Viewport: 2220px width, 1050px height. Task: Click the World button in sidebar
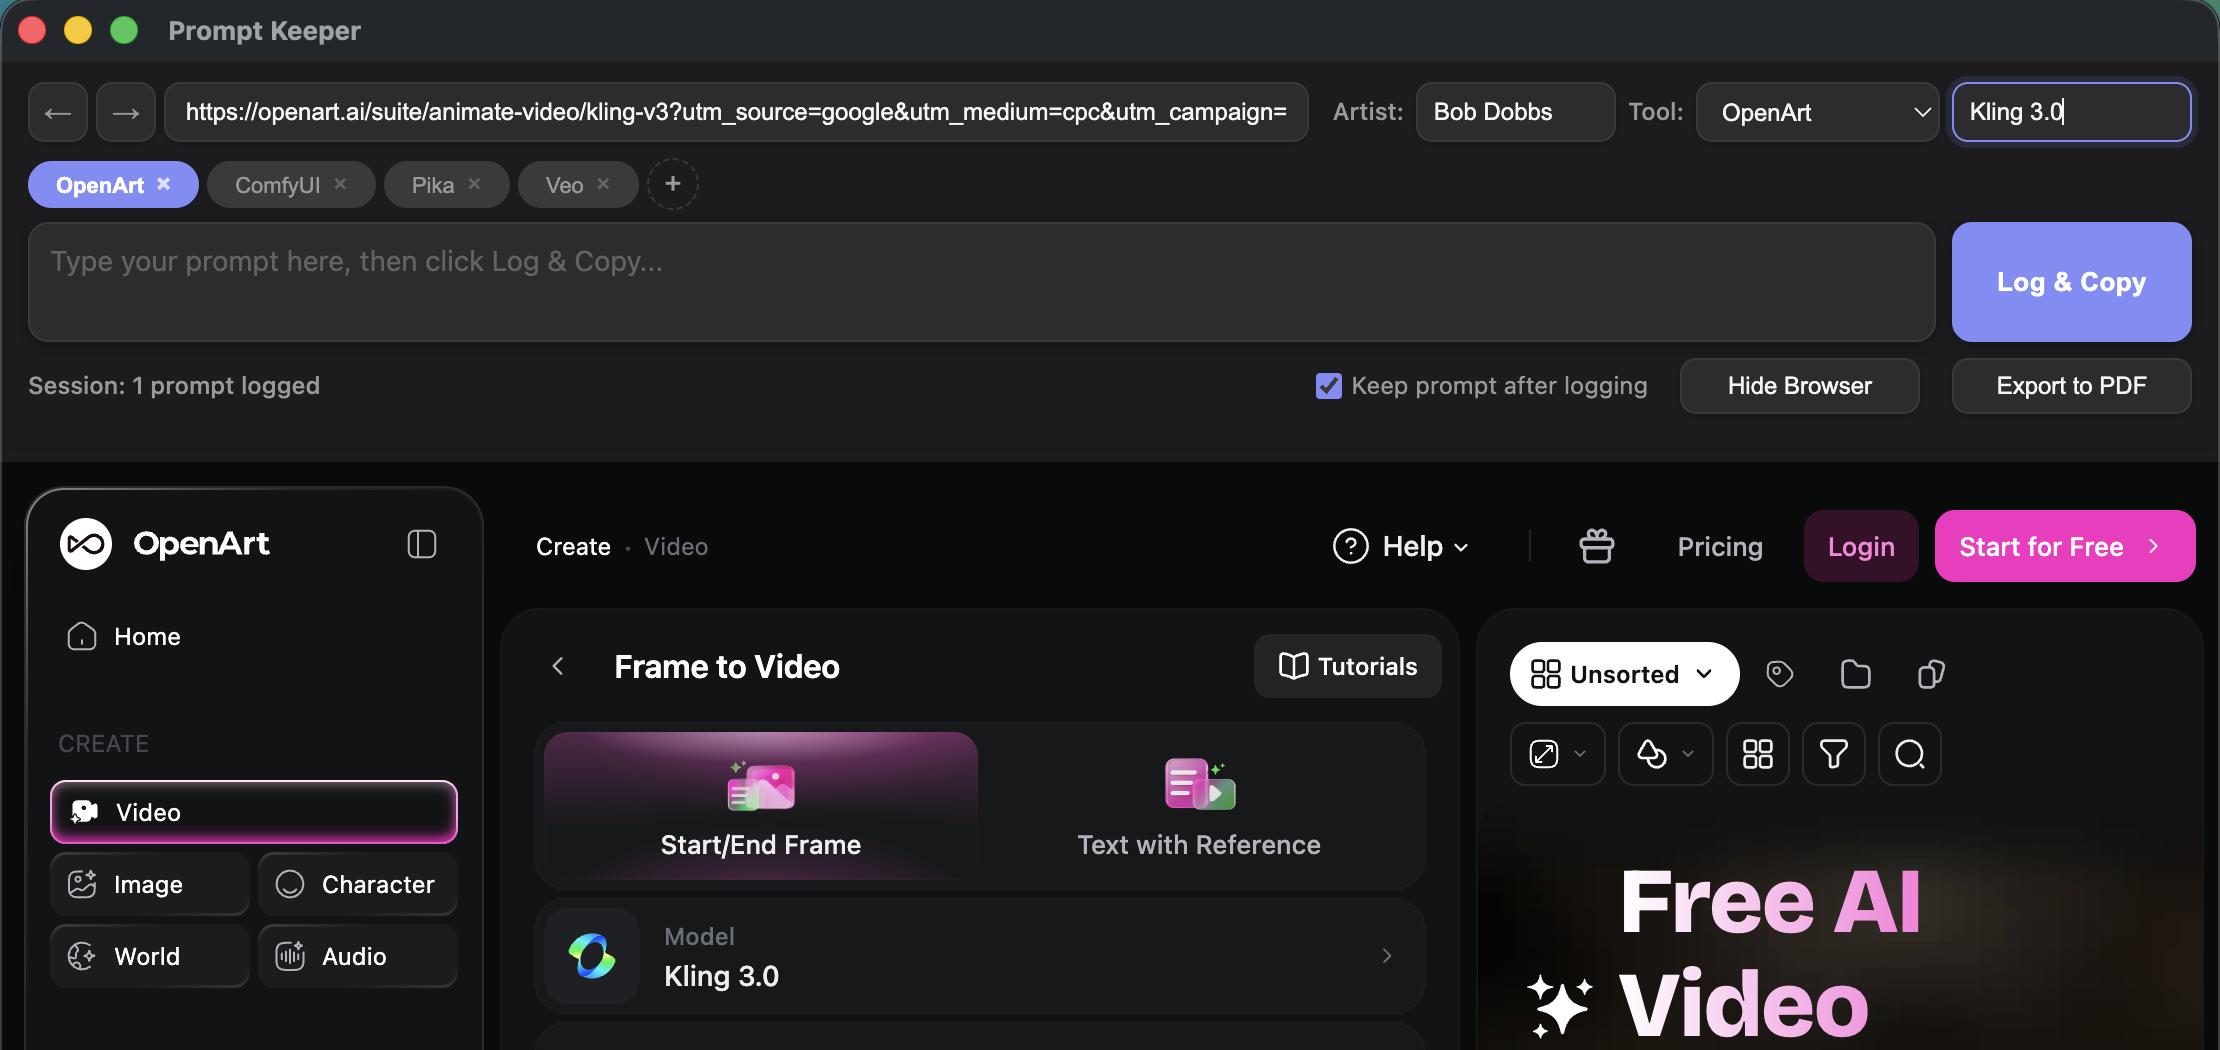pyautogui.click(x=150, y=956)
